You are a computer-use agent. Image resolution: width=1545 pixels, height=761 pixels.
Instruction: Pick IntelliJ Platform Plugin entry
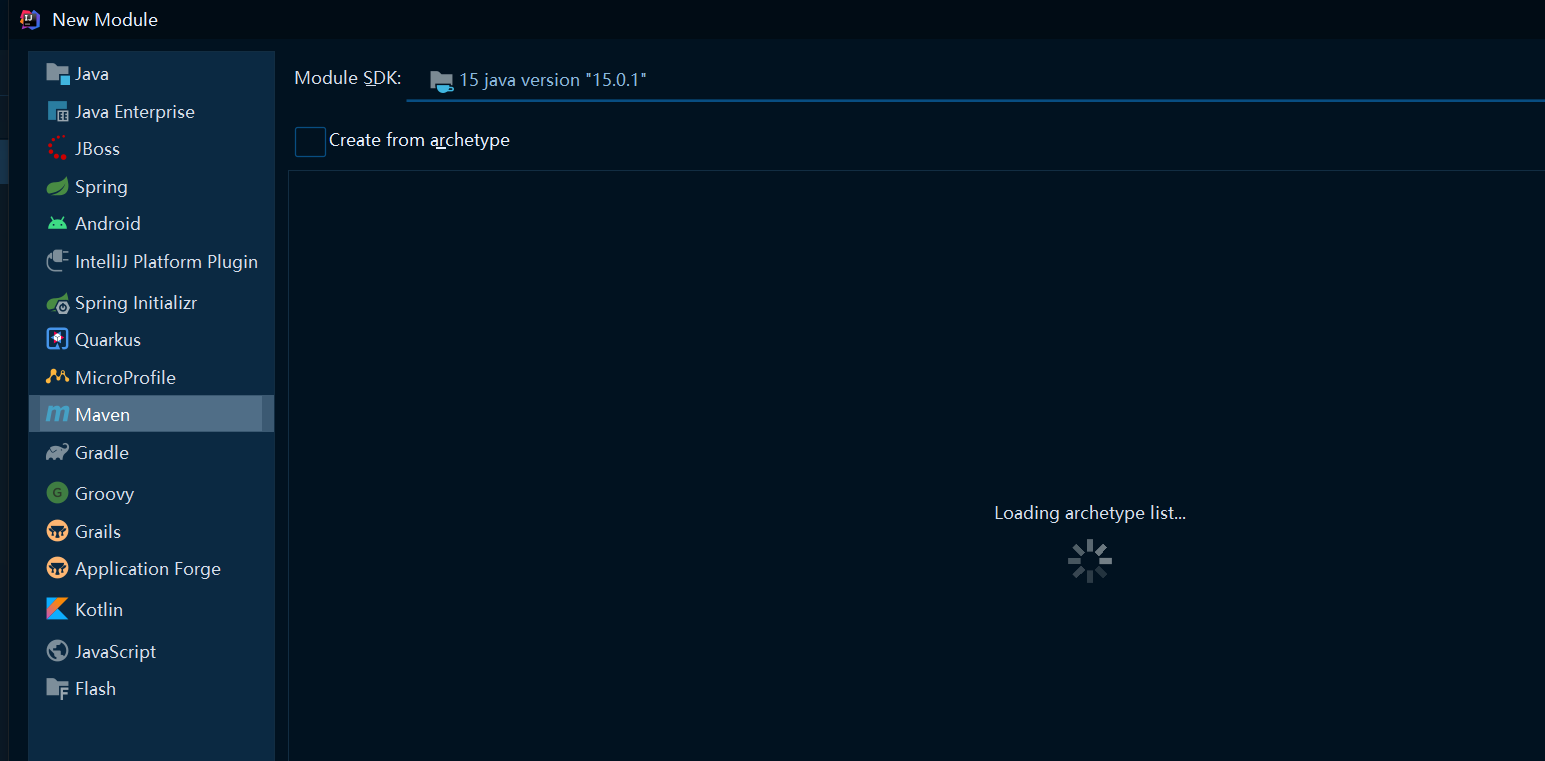(x=152, y=261)
